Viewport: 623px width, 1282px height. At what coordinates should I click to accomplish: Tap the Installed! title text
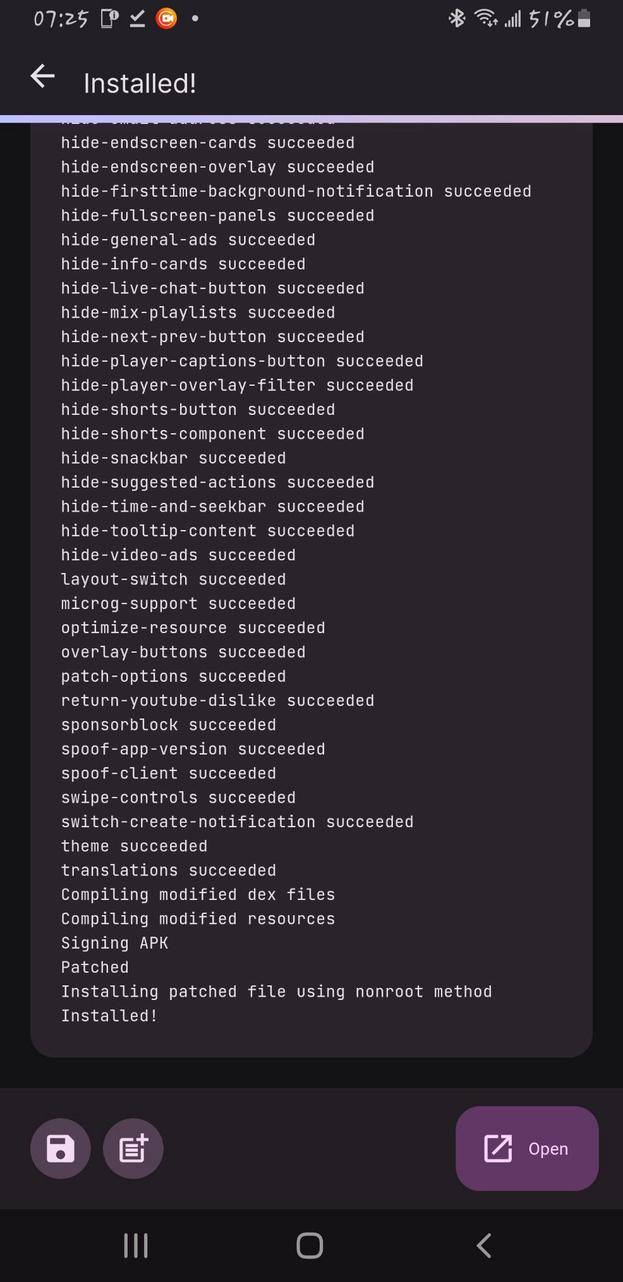click(139, 83)
